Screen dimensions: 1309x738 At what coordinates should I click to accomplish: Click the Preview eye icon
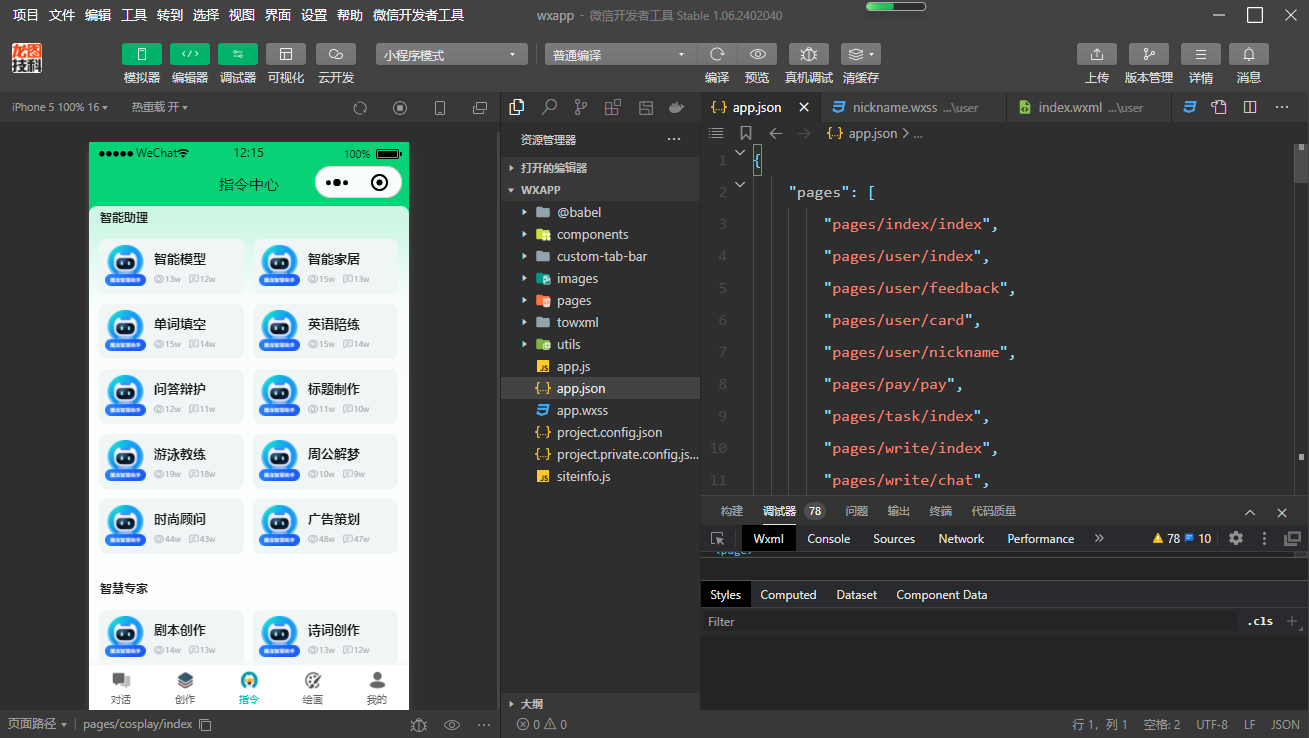coord(758,54)
